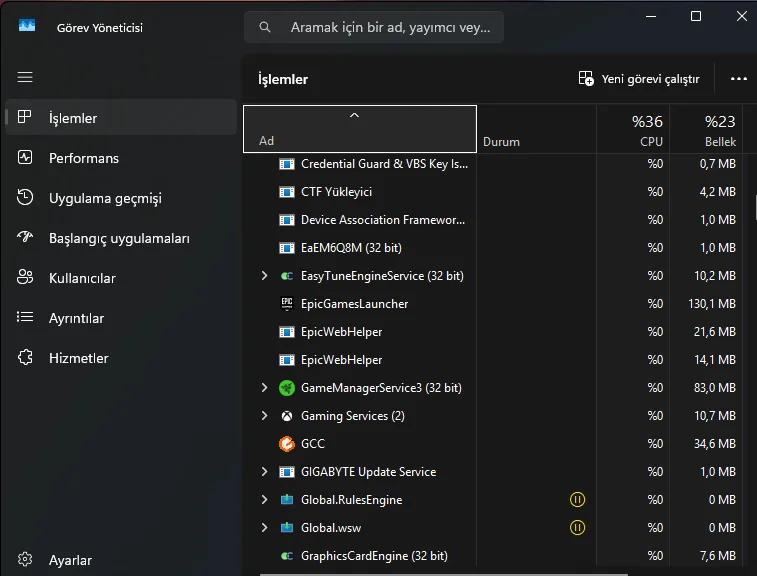757x576 pixels.
Task: Click the Uygulama geçmişi history icon
Action: [26, 198]
